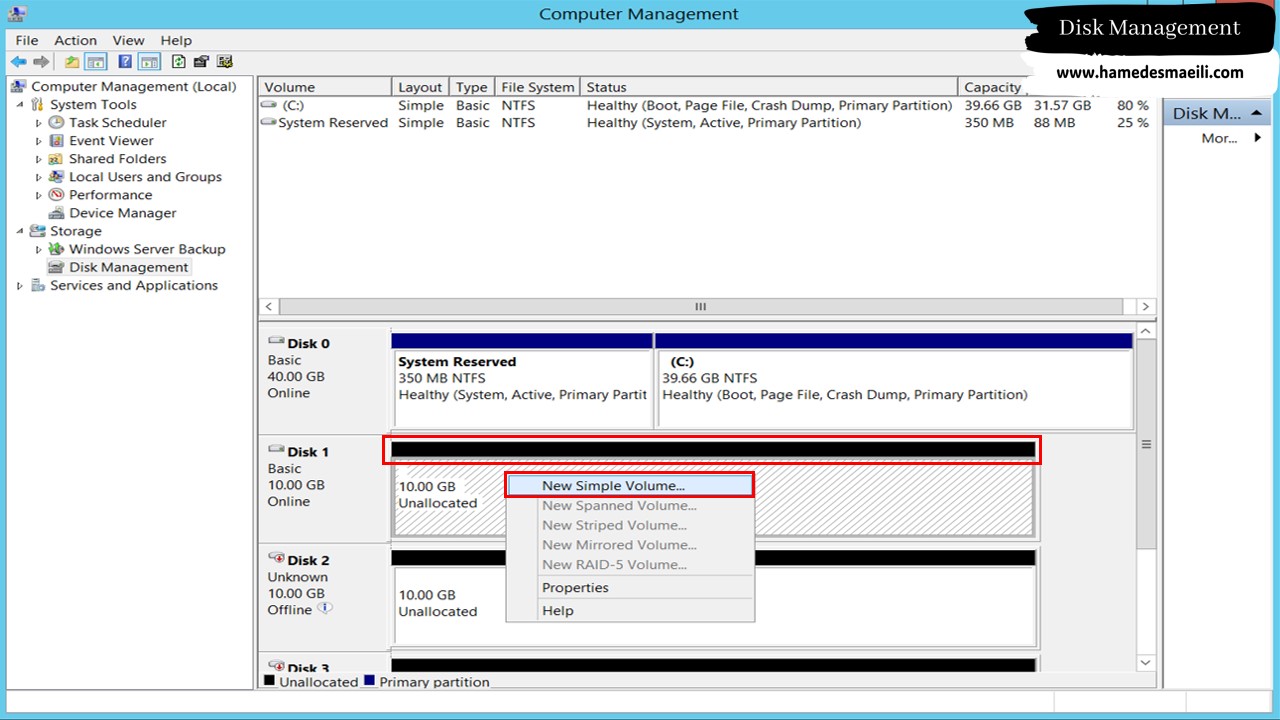Viewport: 1280px width, 720px height.
Task: Click the '80 %' free percentage cell
Action: 1133,105
